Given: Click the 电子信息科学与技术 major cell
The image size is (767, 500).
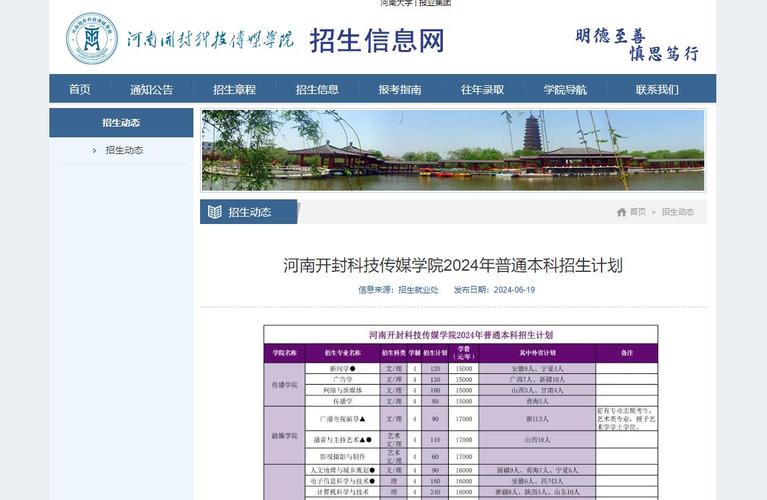Looking at the screenshot, I should (343, 481).
